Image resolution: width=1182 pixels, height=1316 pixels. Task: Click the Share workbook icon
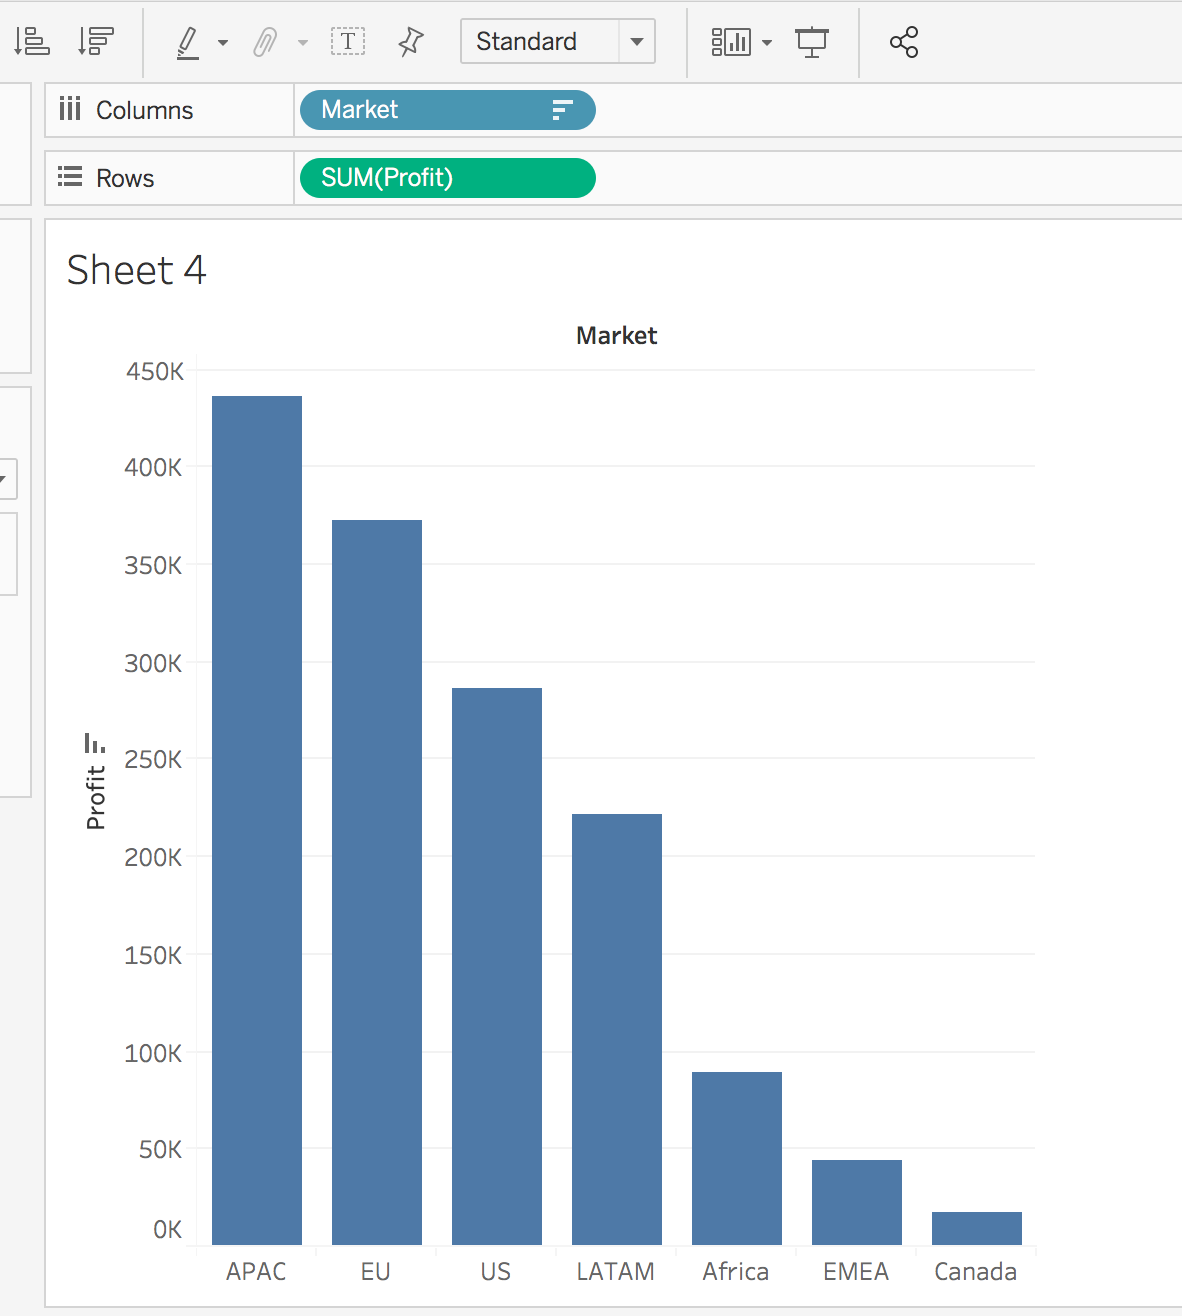[904, 42]
